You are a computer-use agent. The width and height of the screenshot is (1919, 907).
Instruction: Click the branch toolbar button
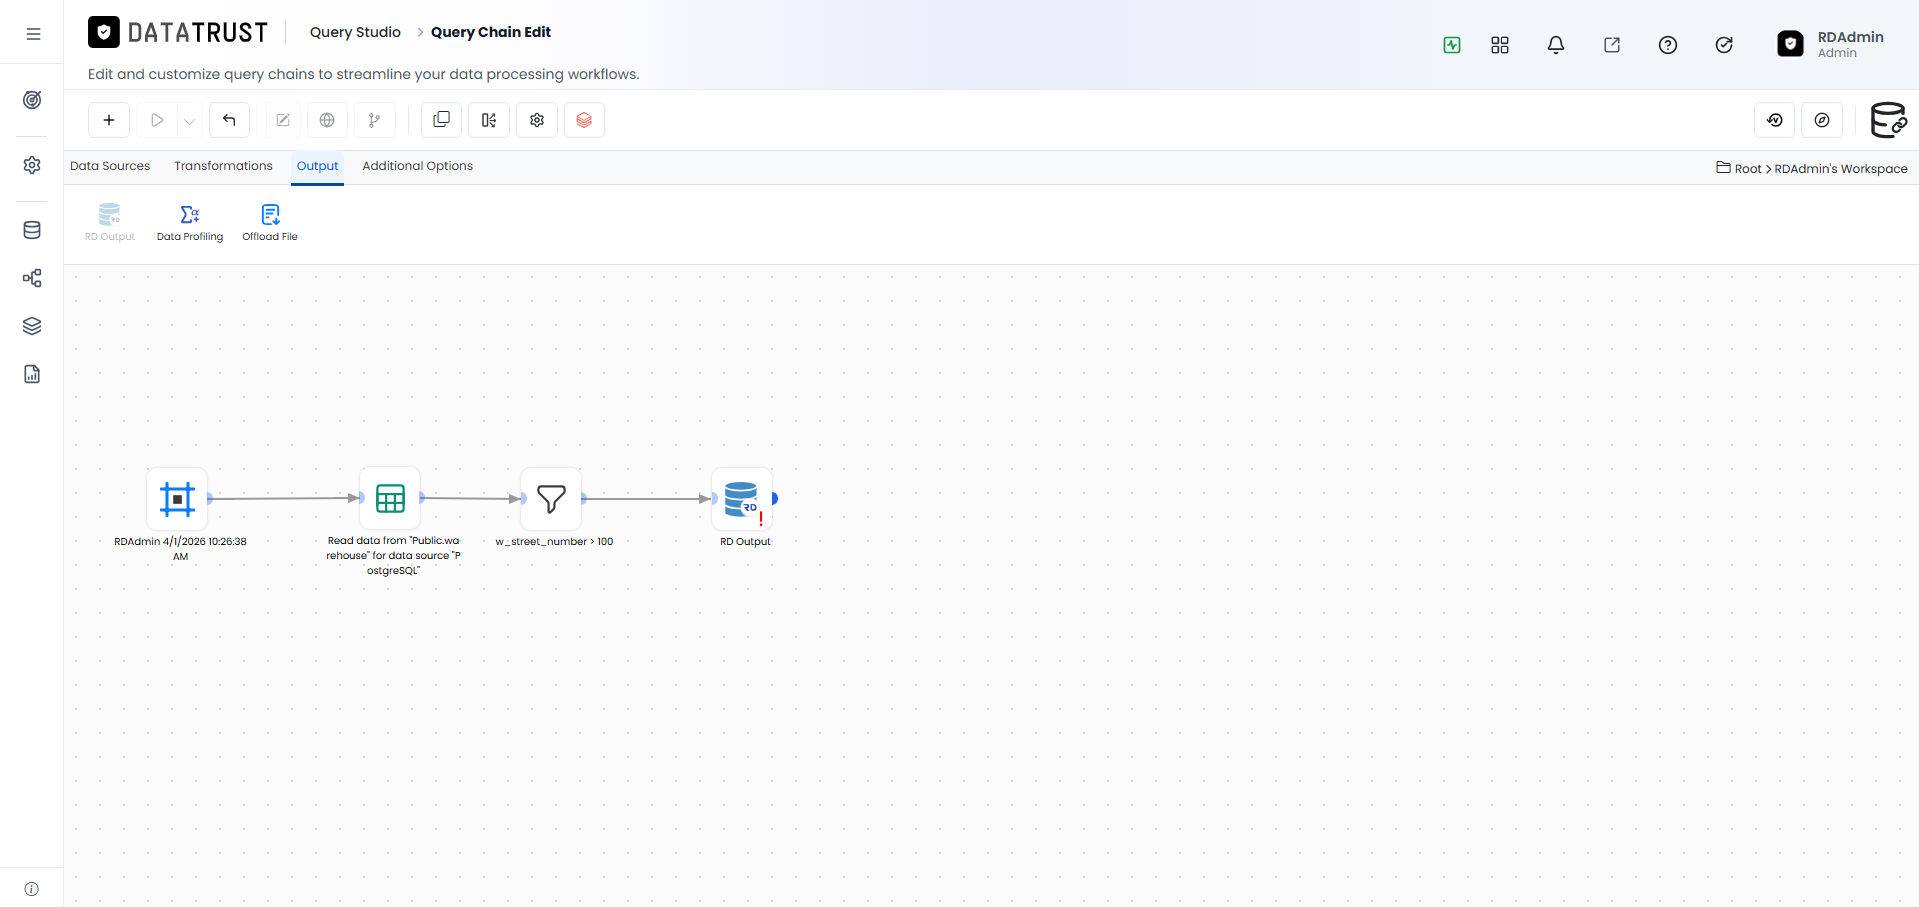point(374,120)
